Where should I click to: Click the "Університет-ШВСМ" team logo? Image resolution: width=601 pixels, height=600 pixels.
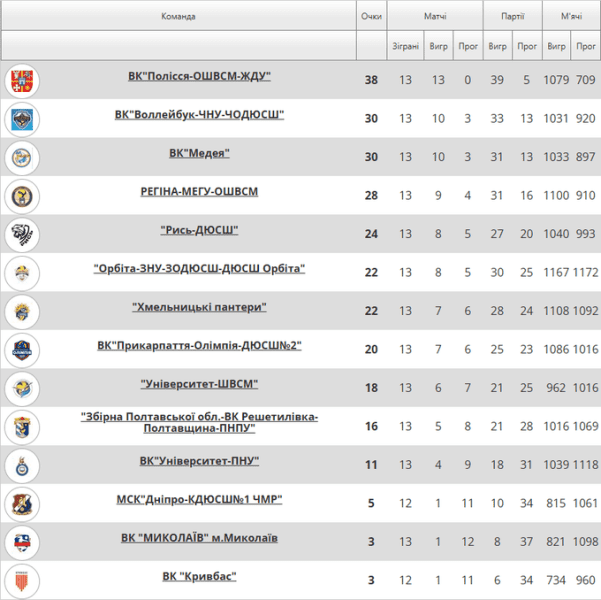pos(21,388)
